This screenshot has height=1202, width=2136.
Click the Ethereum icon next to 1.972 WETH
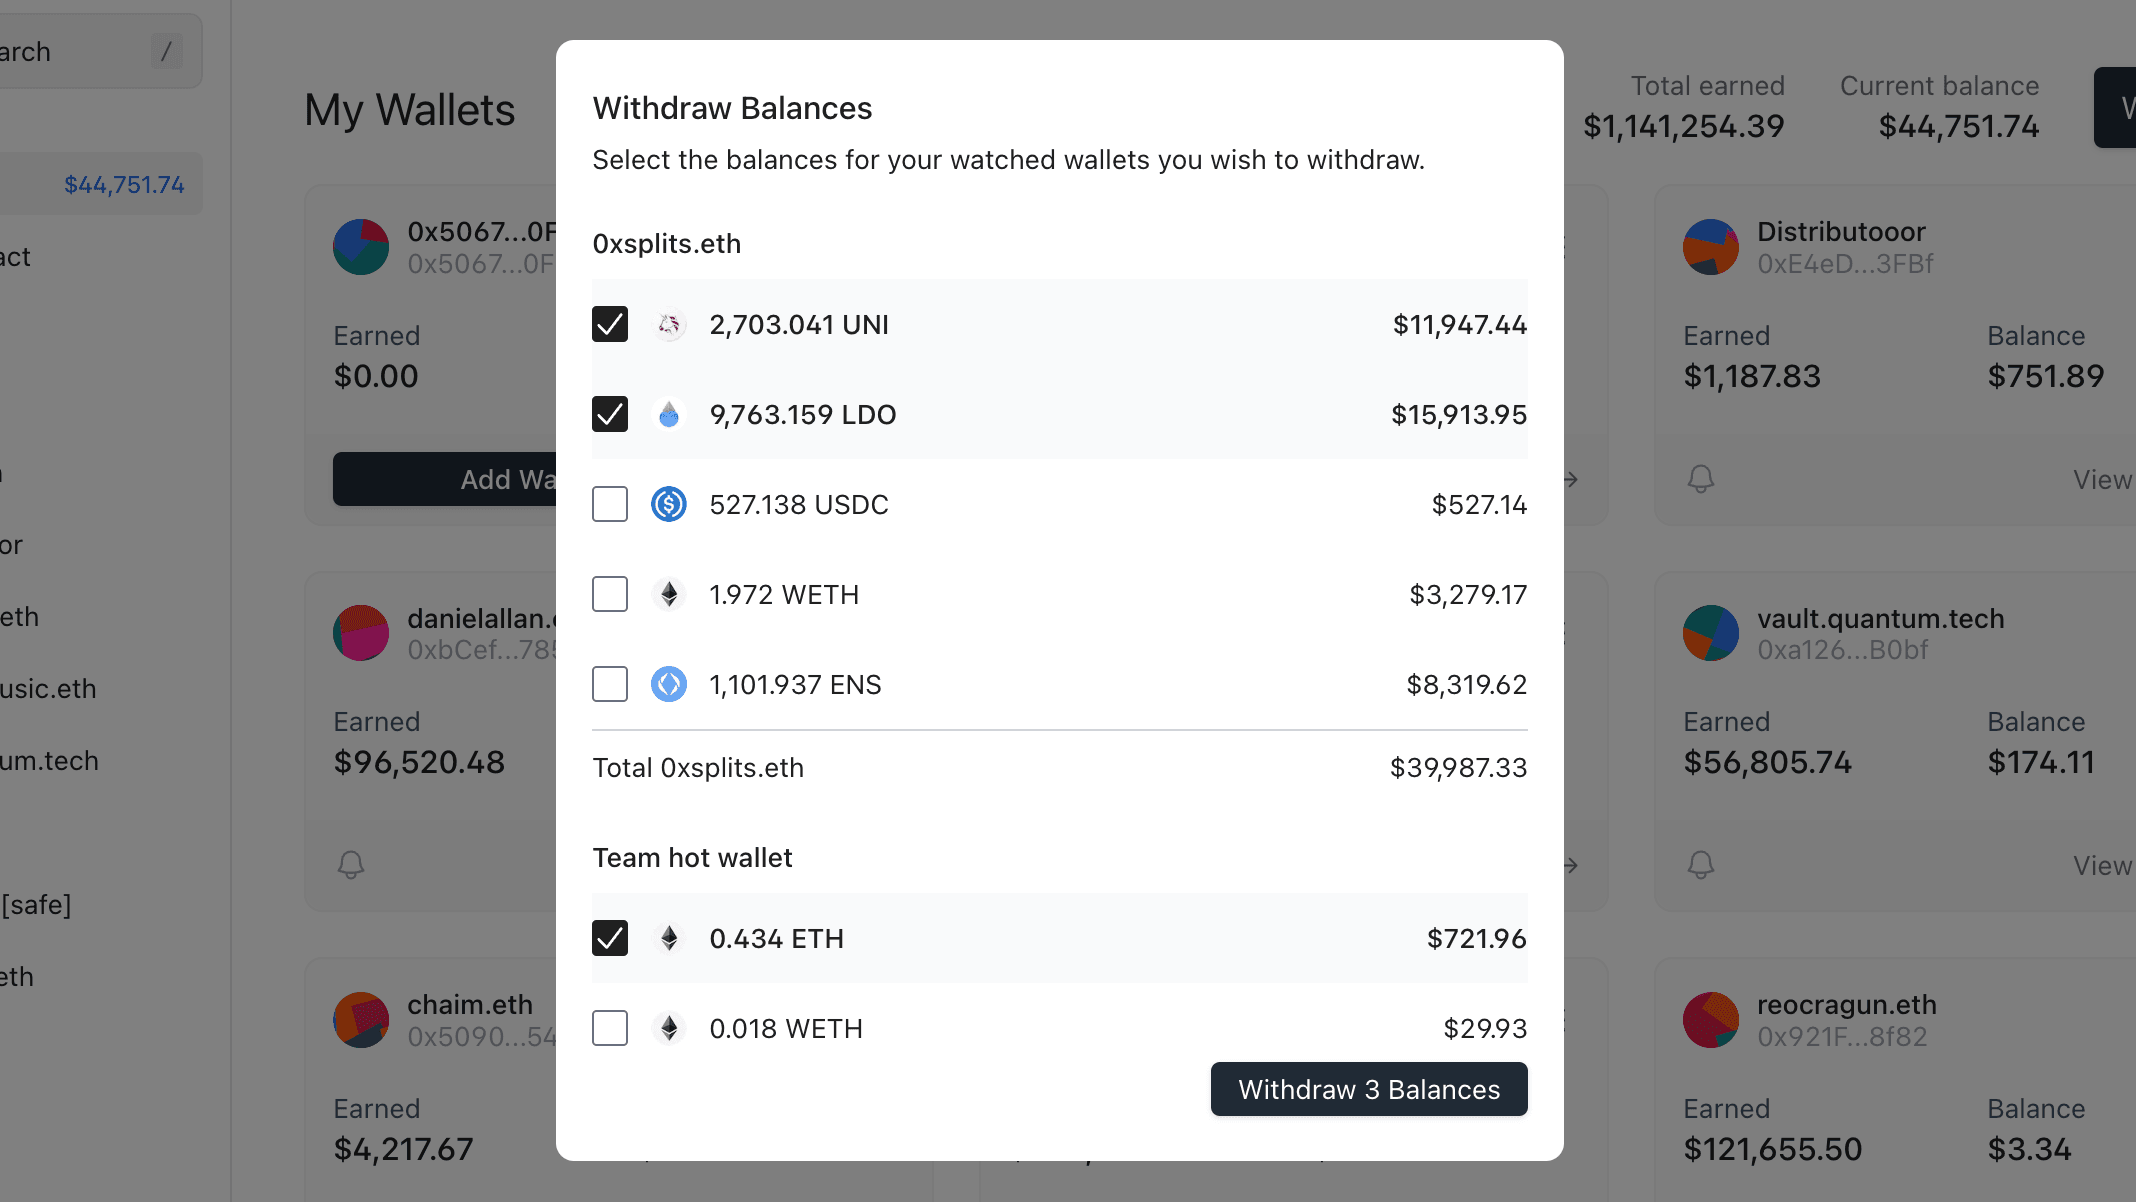[669, 594]
